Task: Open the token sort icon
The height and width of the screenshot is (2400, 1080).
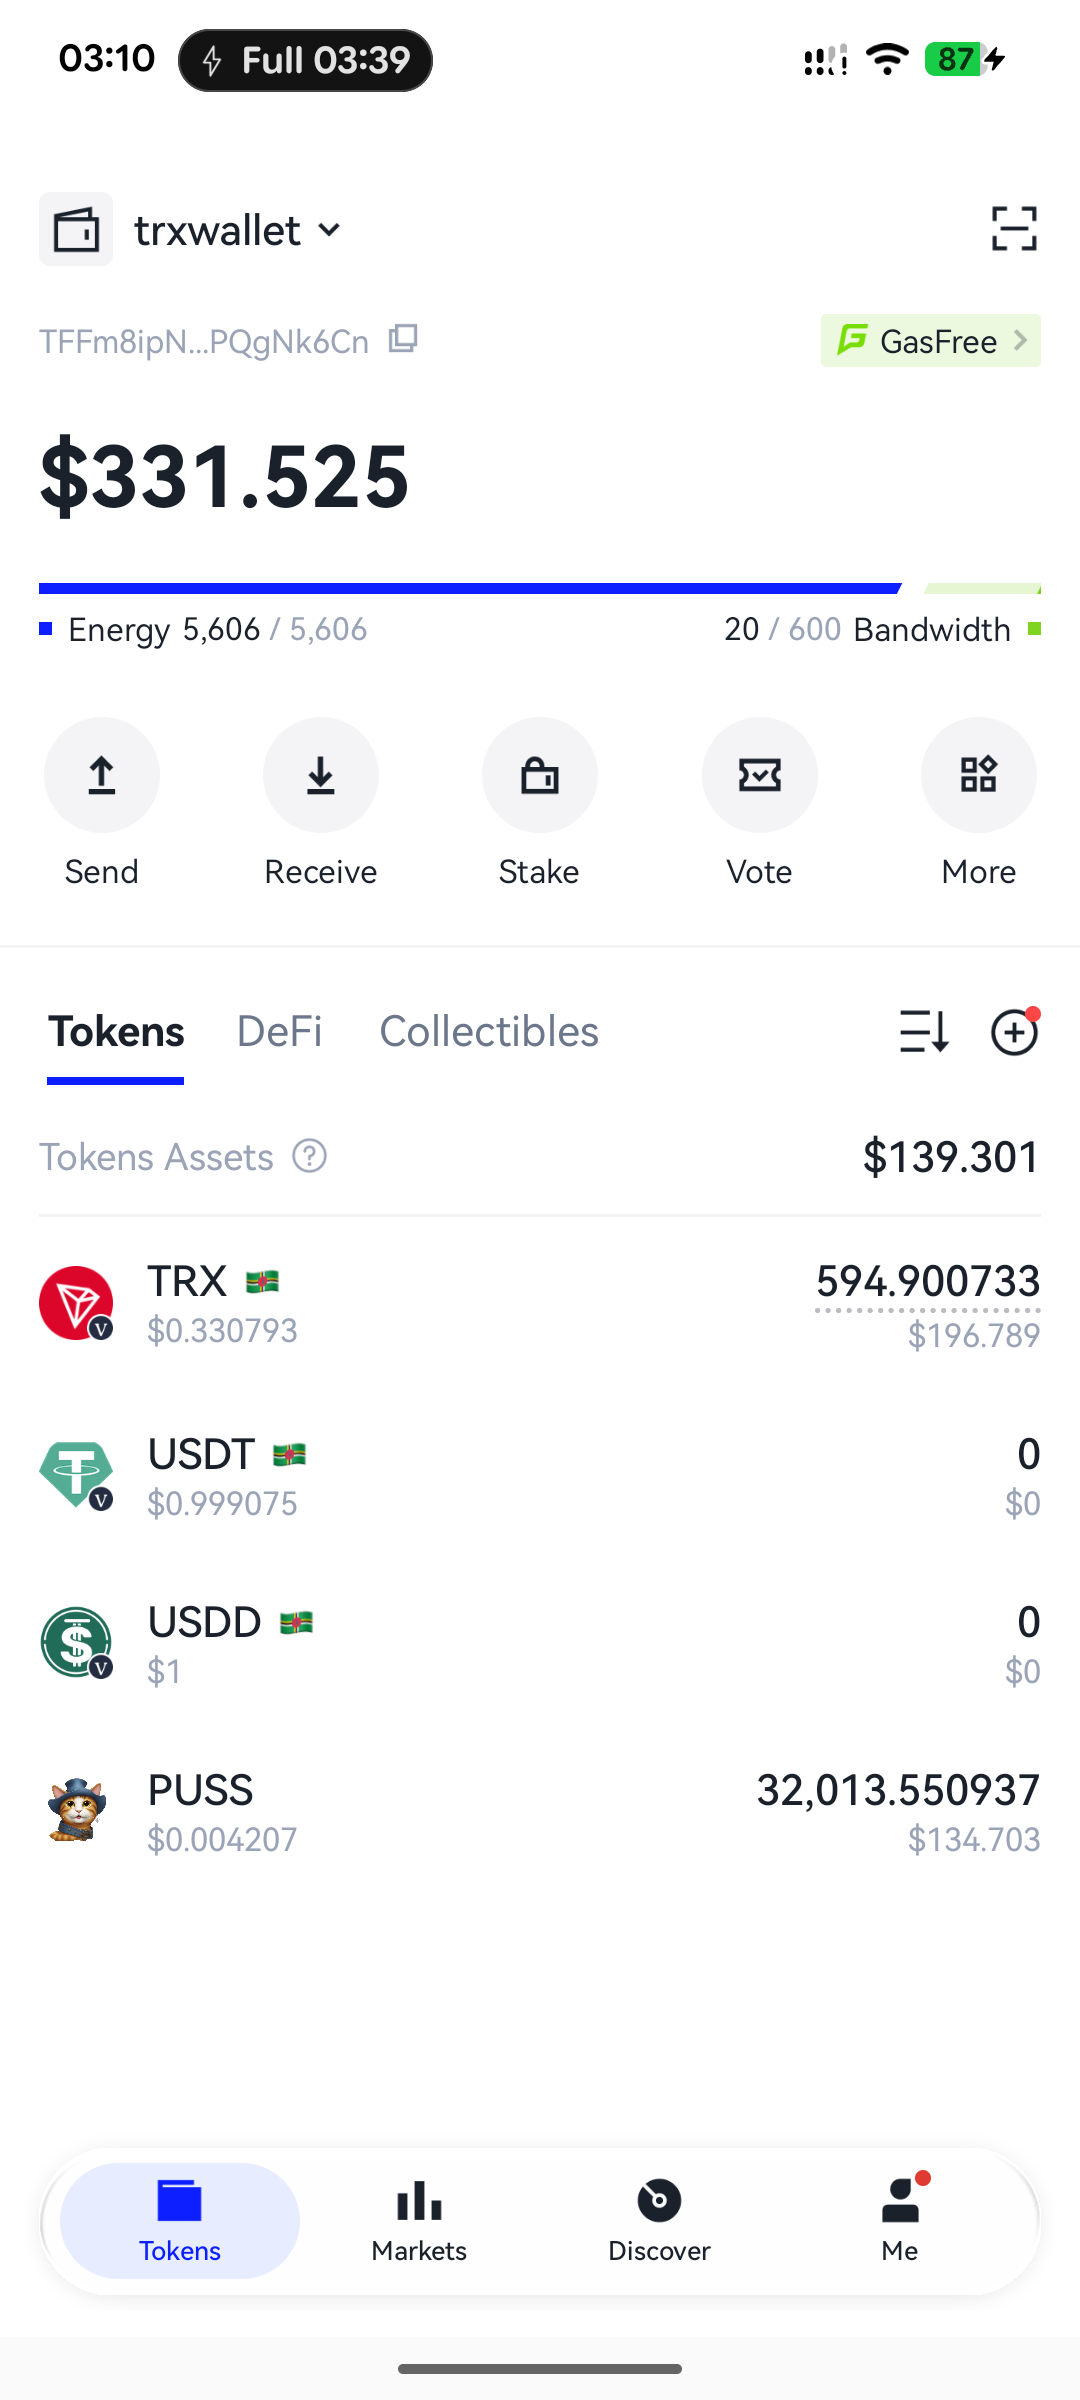Action: point(924,1032)
